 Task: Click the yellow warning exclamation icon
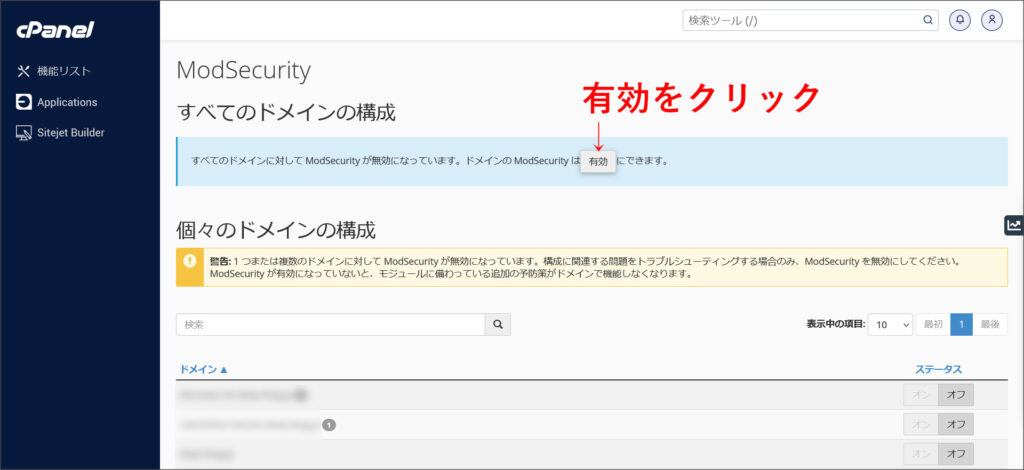(x=189, y=261)
